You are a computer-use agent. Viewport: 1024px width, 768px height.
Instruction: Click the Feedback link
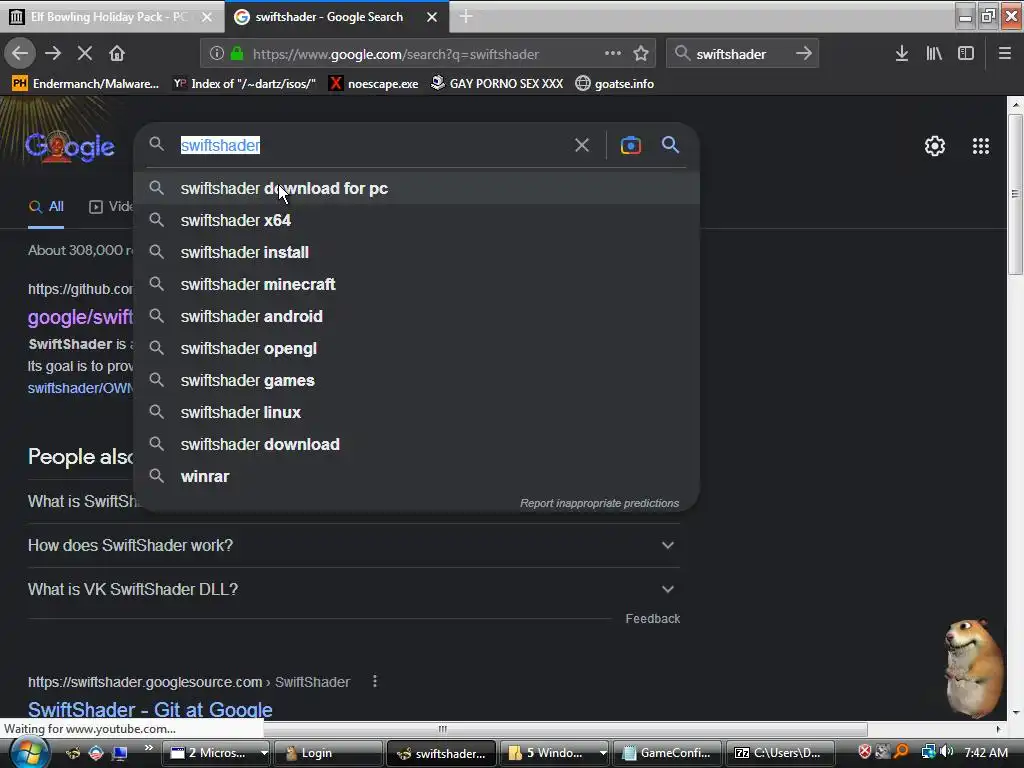pyautogui.click(x=652, y=618)
